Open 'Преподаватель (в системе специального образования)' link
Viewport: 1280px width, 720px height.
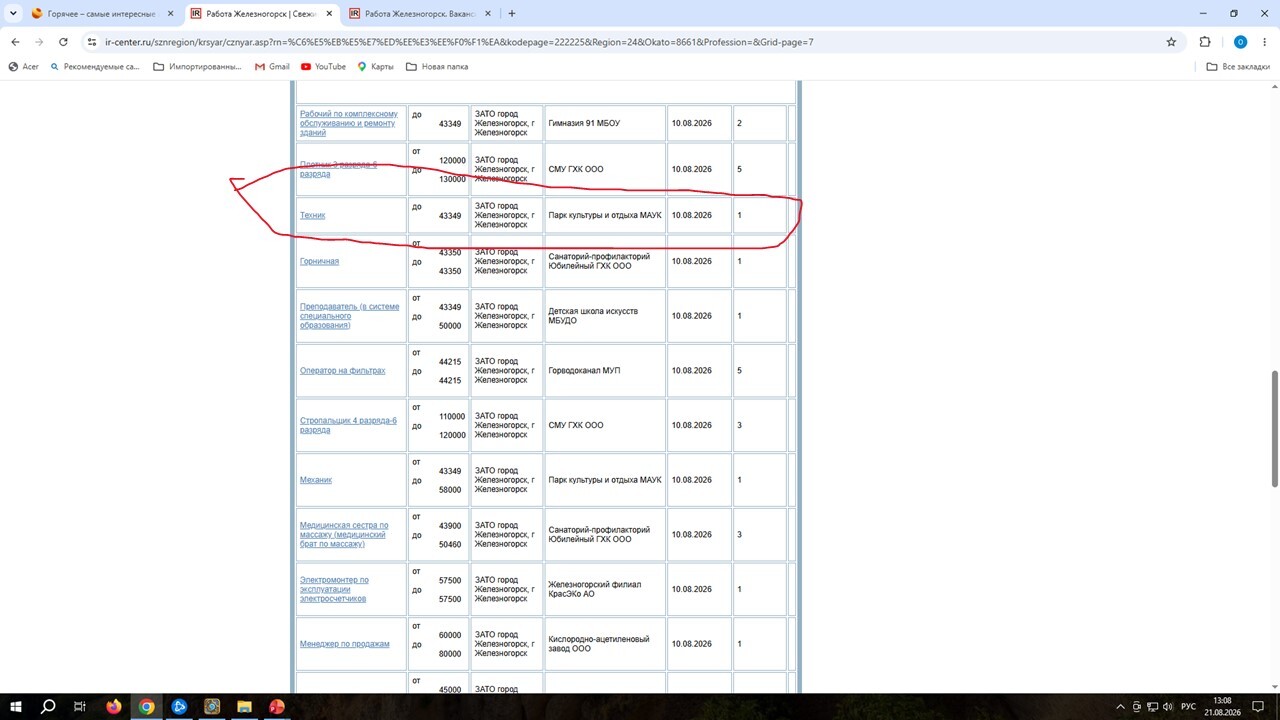pyautogui.click(x=349, y=316)
